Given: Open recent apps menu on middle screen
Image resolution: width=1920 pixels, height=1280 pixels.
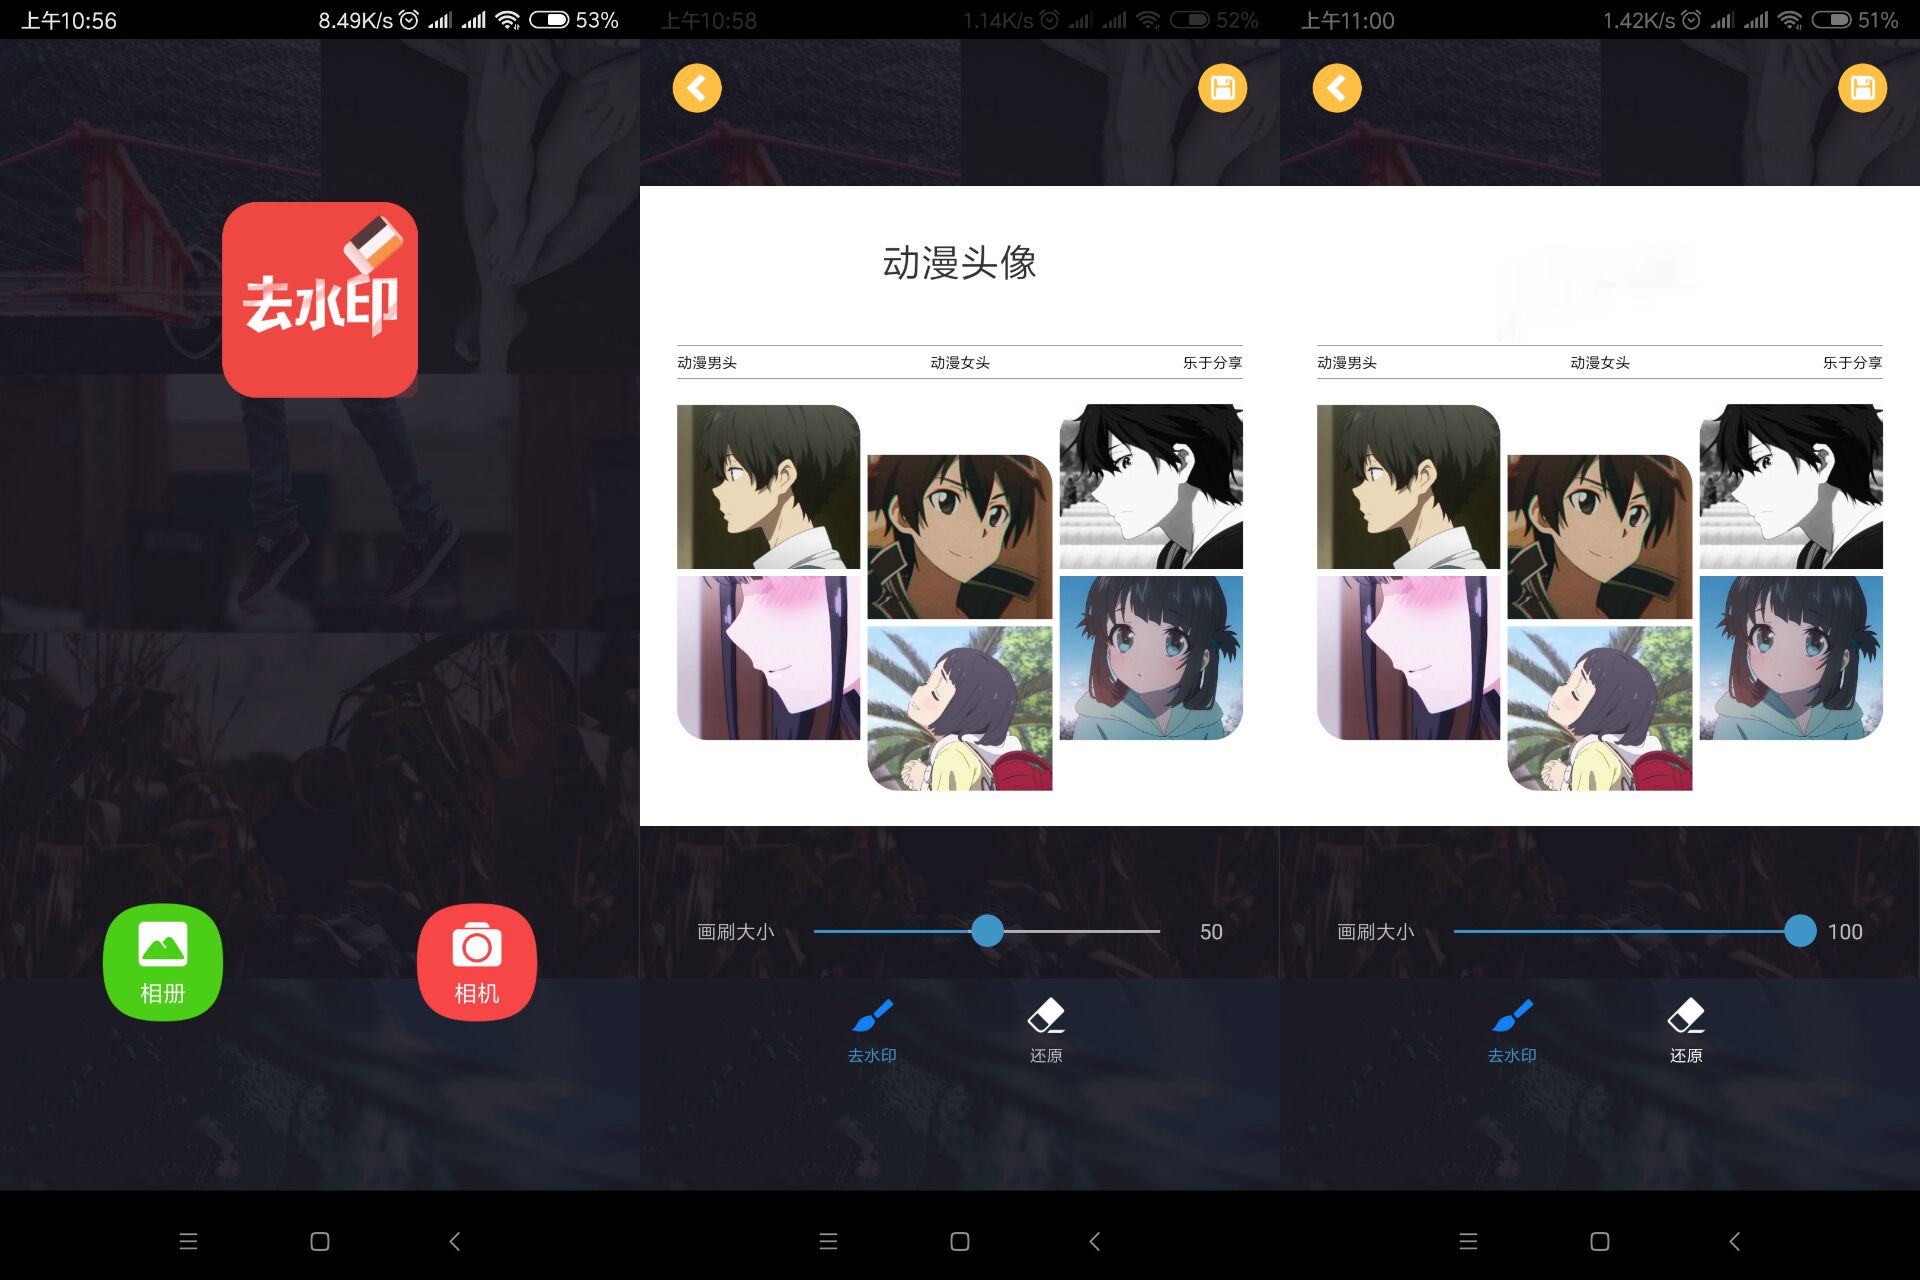Looking at the screenshot, I should (x=828, y=1241).
